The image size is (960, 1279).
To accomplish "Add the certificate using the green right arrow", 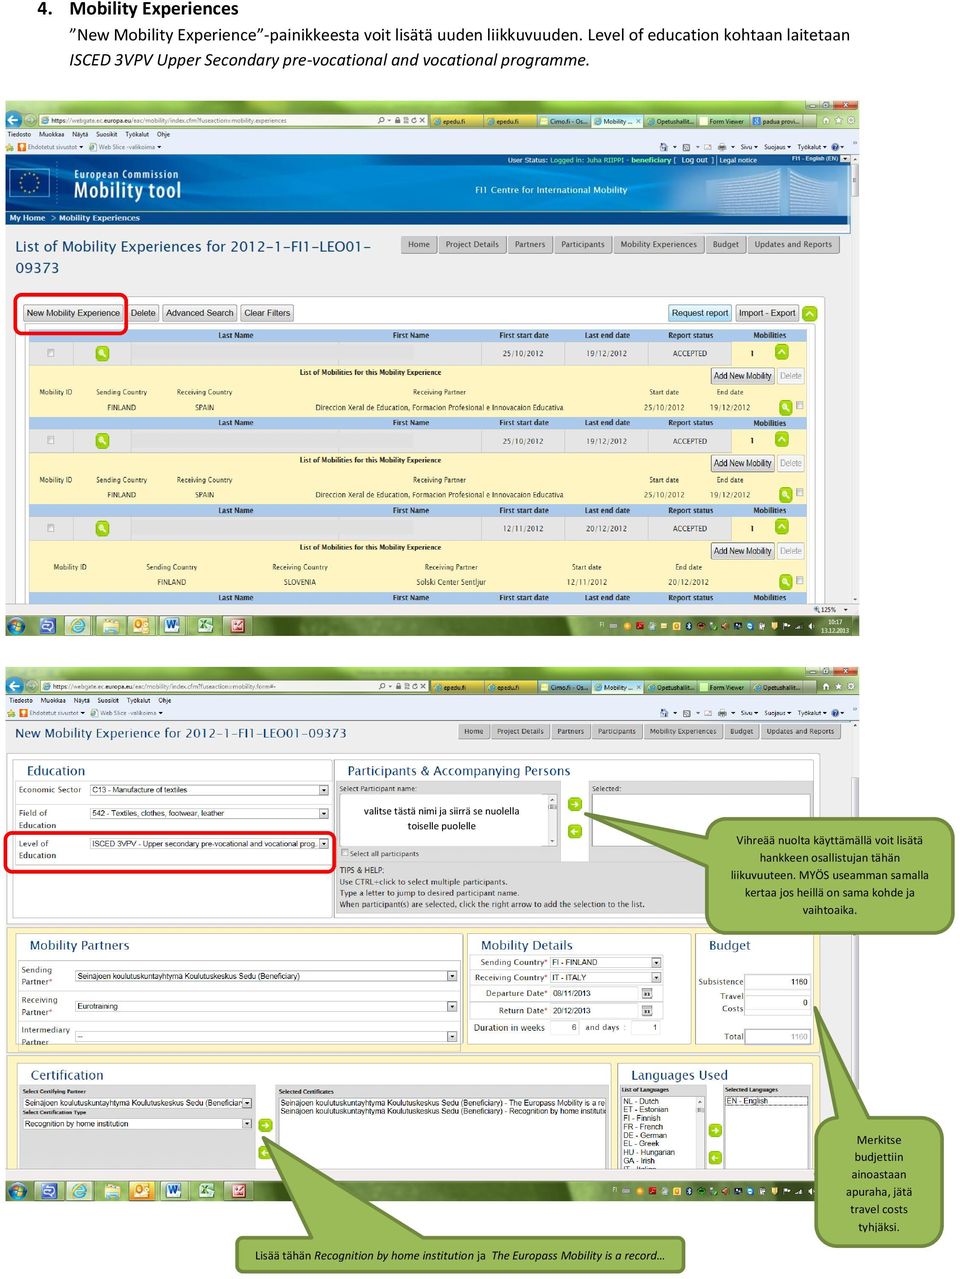I will 265,1125.
